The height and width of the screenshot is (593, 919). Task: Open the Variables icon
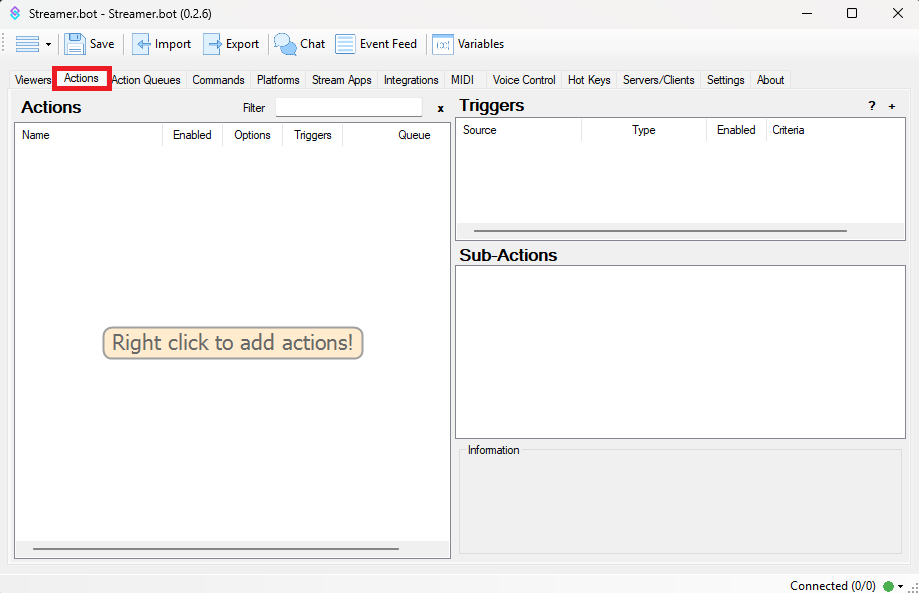(x=442, y=44)
